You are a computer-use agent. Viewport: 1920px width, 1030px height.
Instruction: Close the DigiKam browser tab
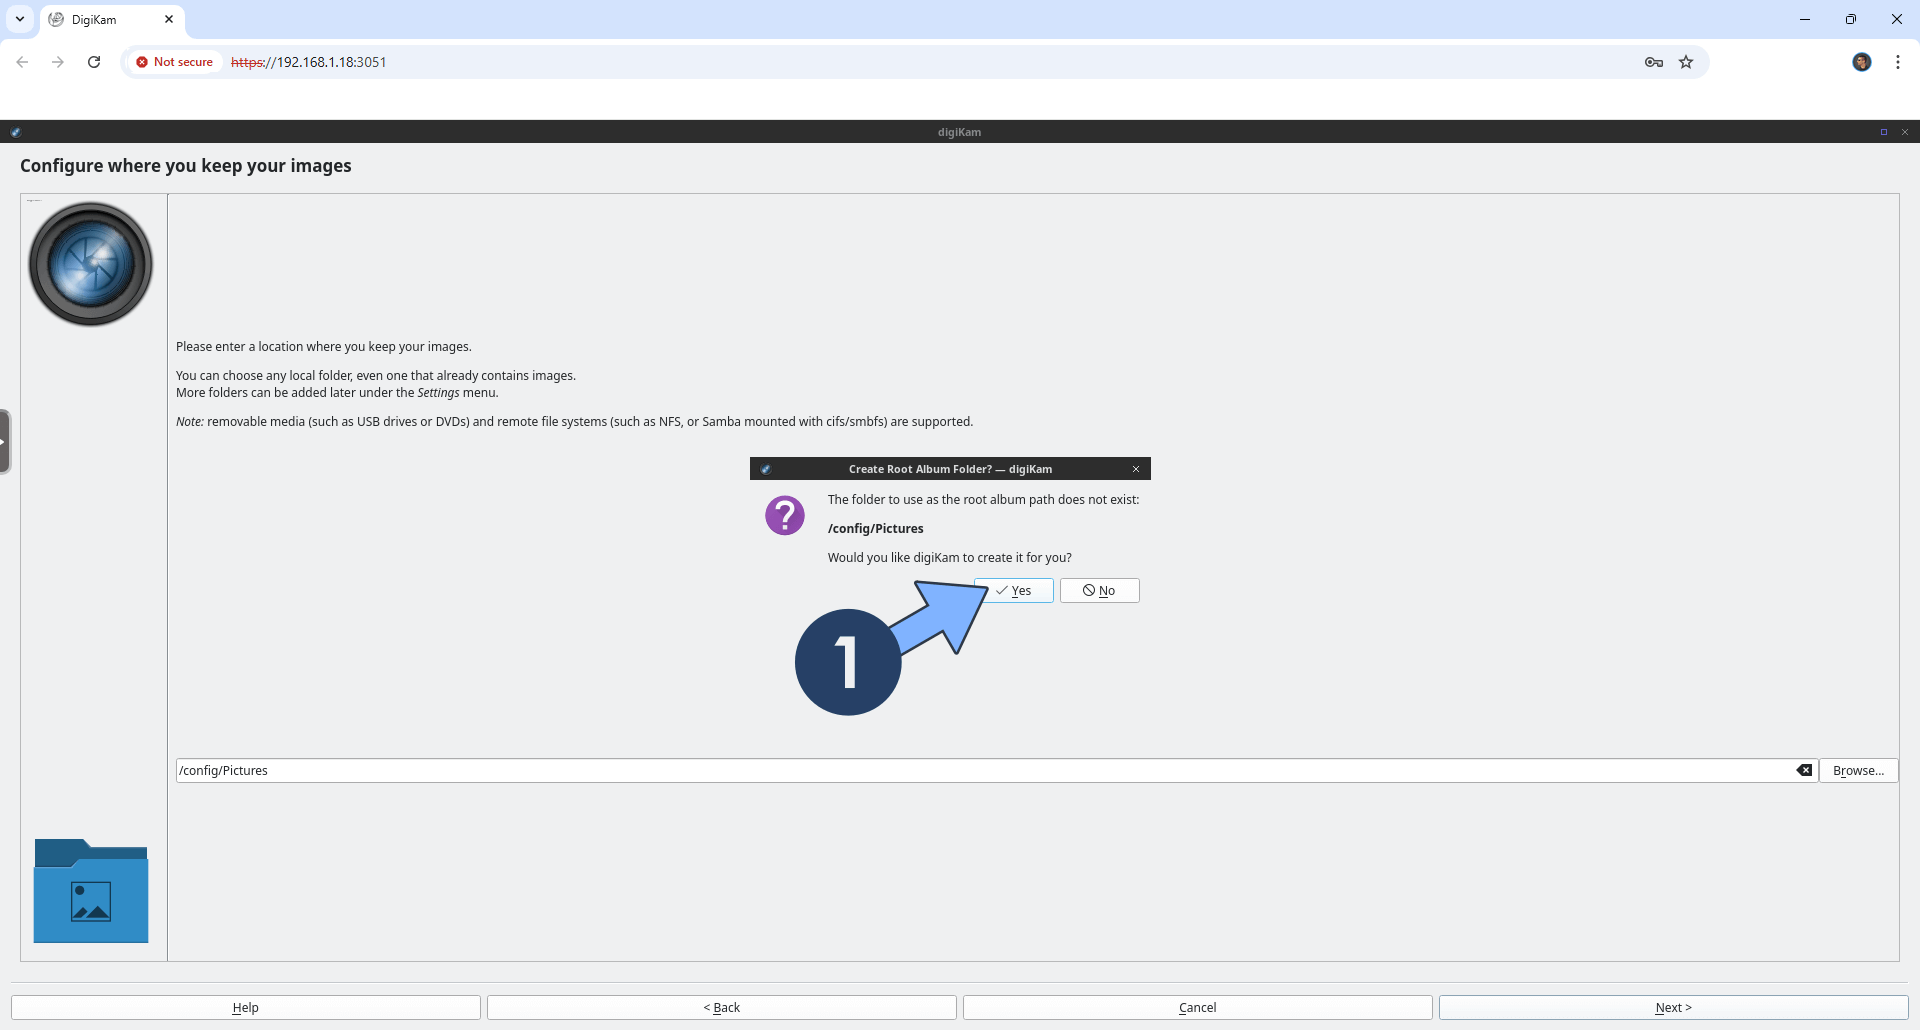pyautogui.click(x=169, y=19)
